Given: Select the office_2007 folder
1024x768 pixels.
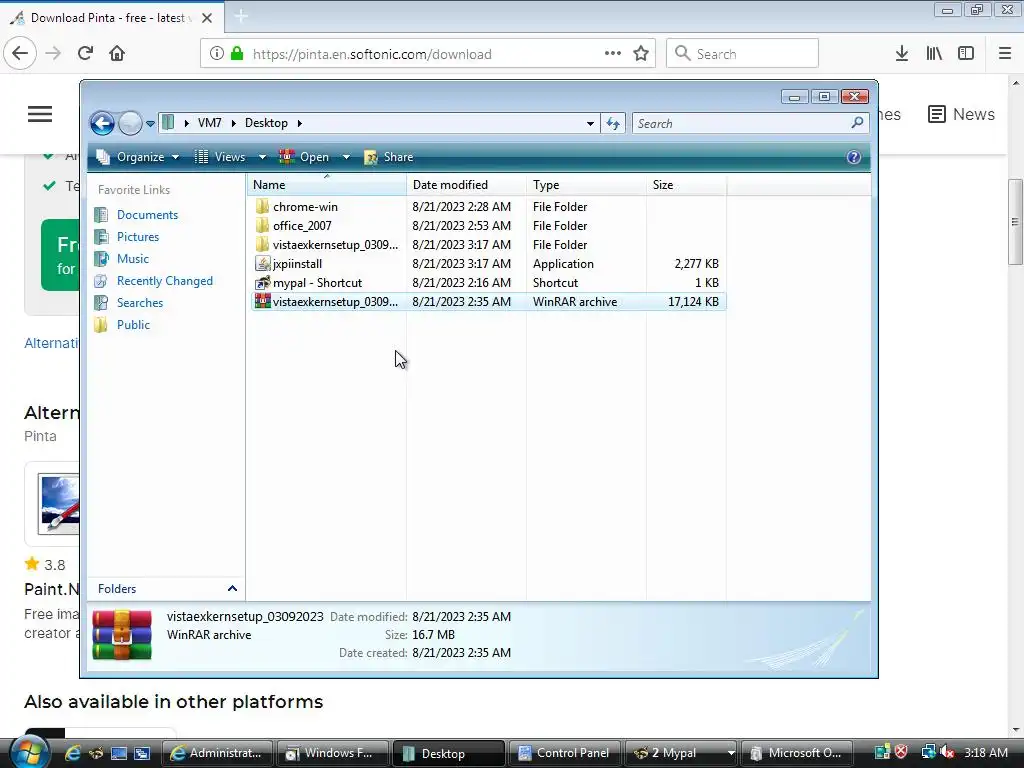Looking at the screenshot, I should 302,226.
